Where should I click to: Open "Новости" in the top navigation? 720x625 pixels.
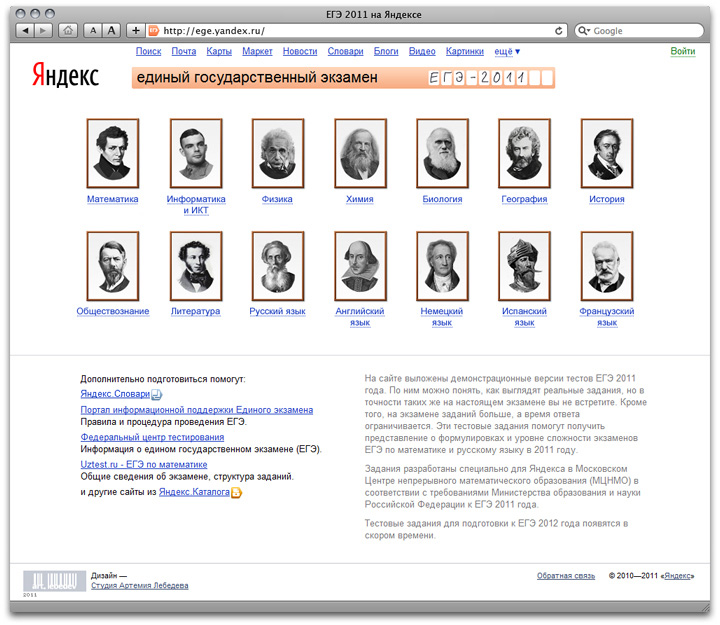[x=300, y=51]
